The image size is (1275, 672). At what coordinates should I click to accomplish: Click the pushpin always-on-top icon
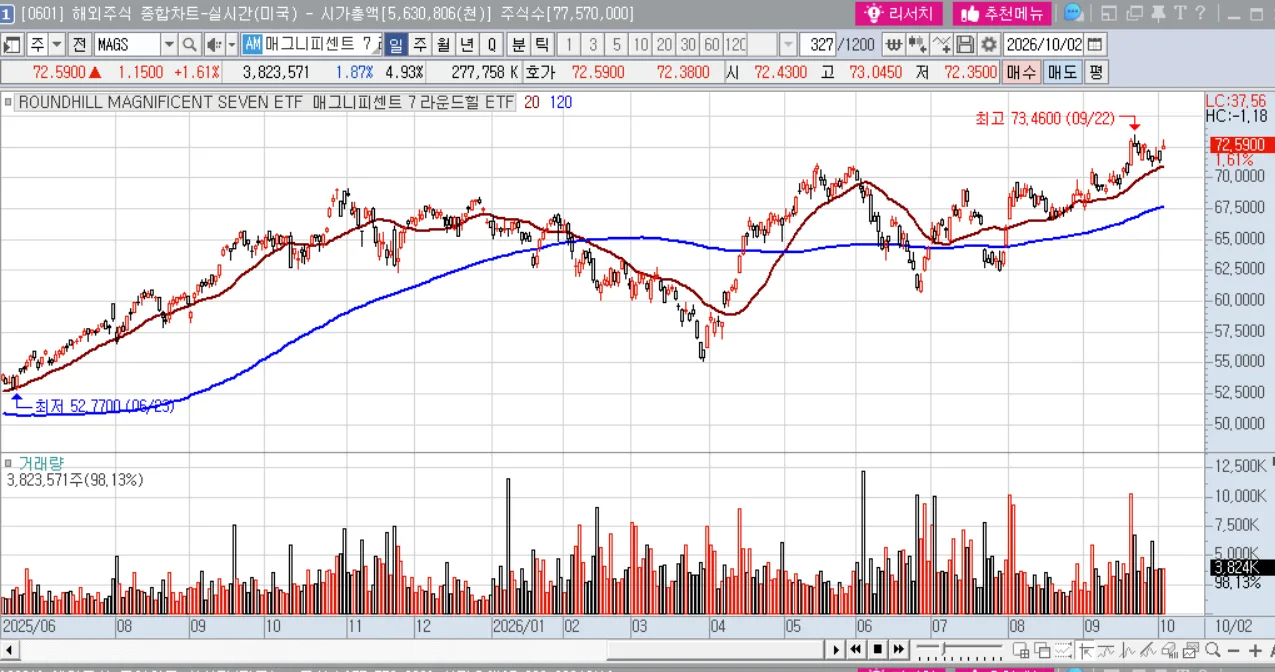(1157, 13)
